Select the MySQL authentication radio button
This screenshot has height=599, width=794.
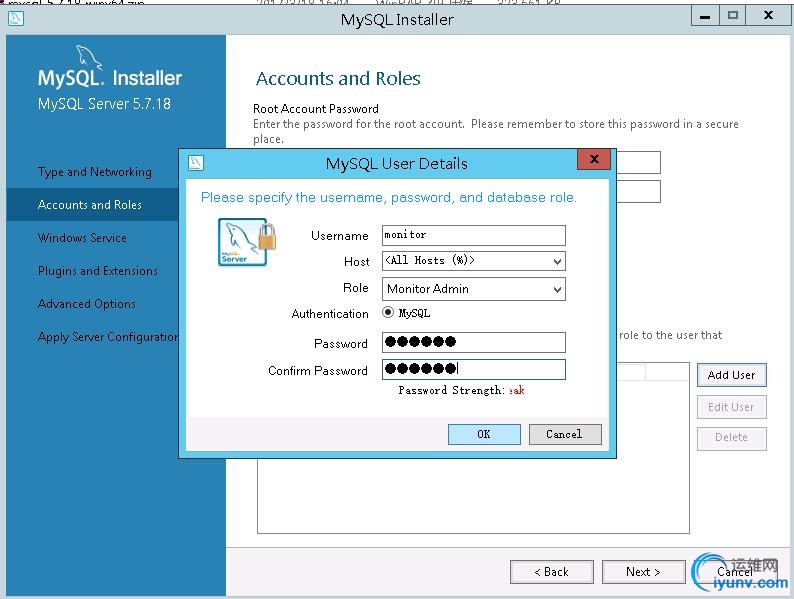388,312
